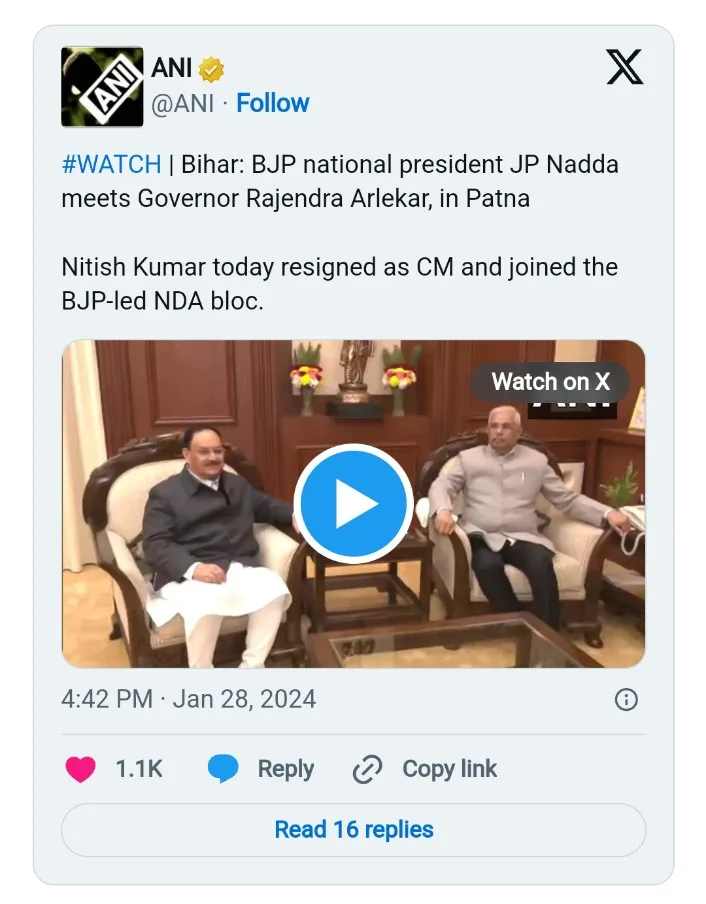Open the X logo in the tweet corner
Image resolution: width=706 pixels, height=904 pixels.
625,67
